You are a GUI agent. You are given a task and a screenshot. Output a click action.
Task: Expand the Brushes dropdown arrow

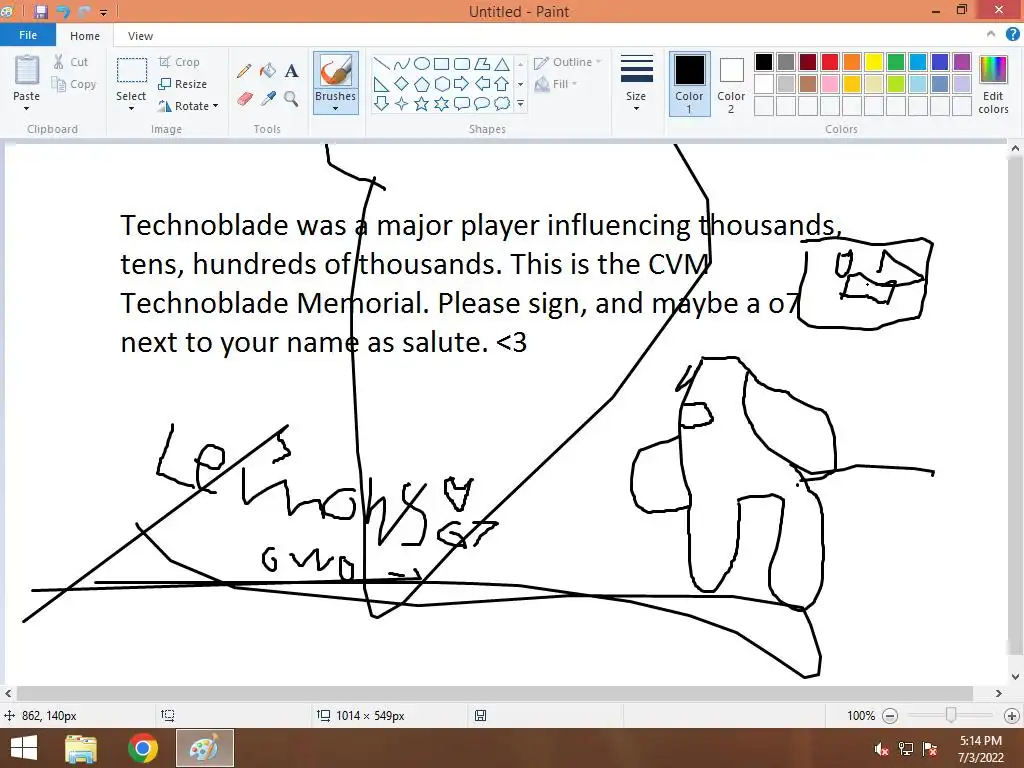coord(335,108)
